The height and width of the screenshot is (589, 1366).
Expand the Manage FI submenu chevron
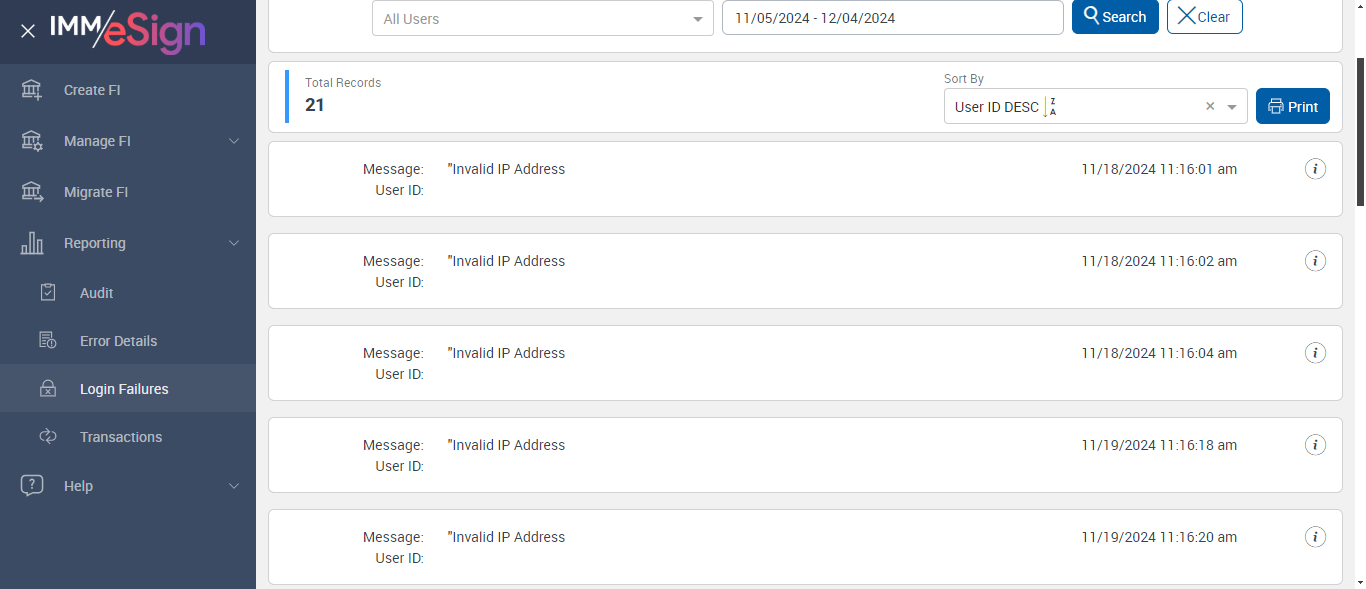coord(234,141)
